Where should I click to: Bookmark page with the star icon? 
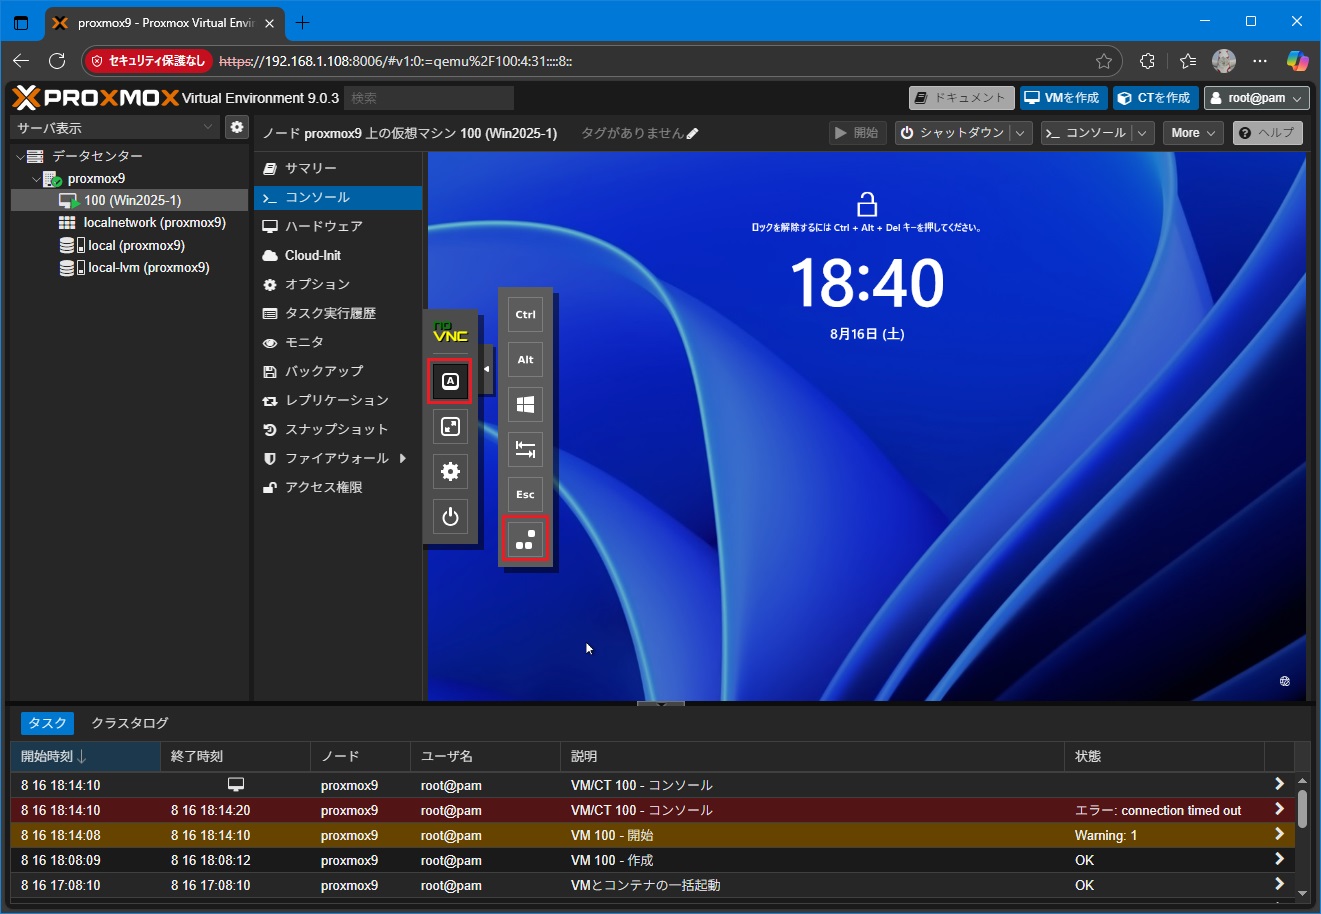(1103, 61)
